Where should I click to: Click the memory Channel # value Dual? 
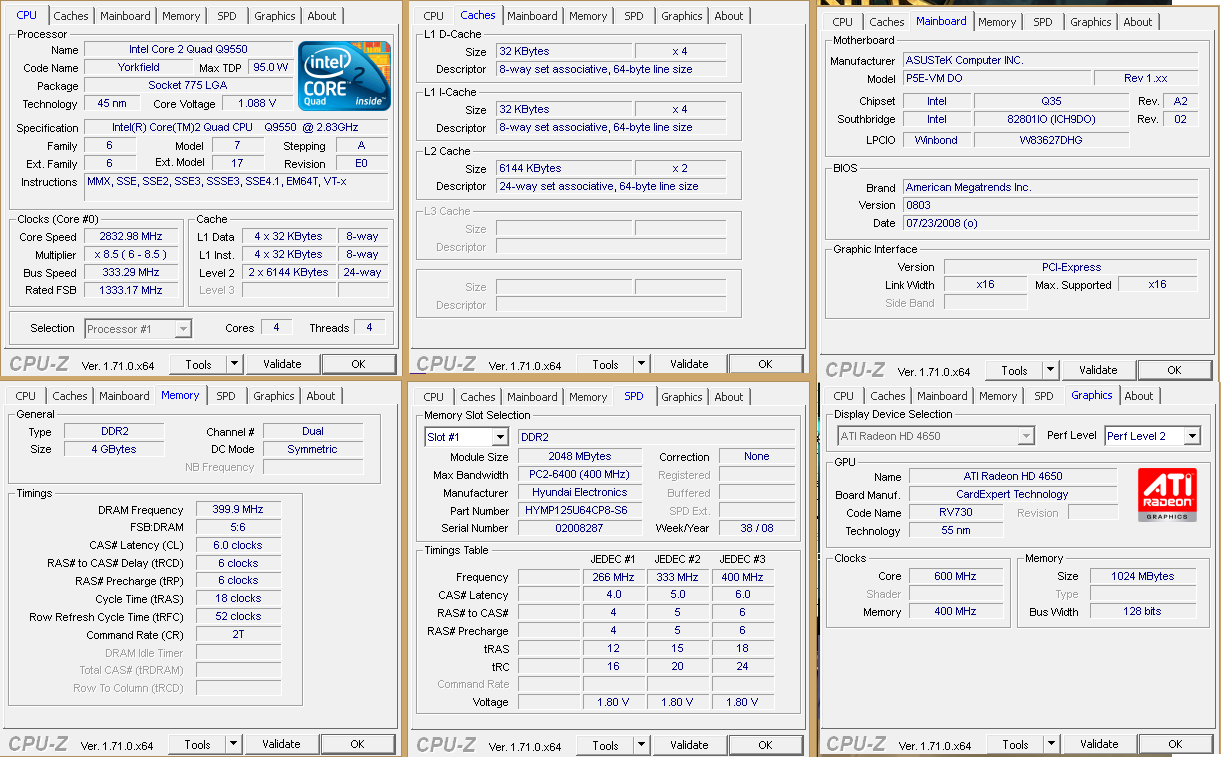[x=313, y=432]
